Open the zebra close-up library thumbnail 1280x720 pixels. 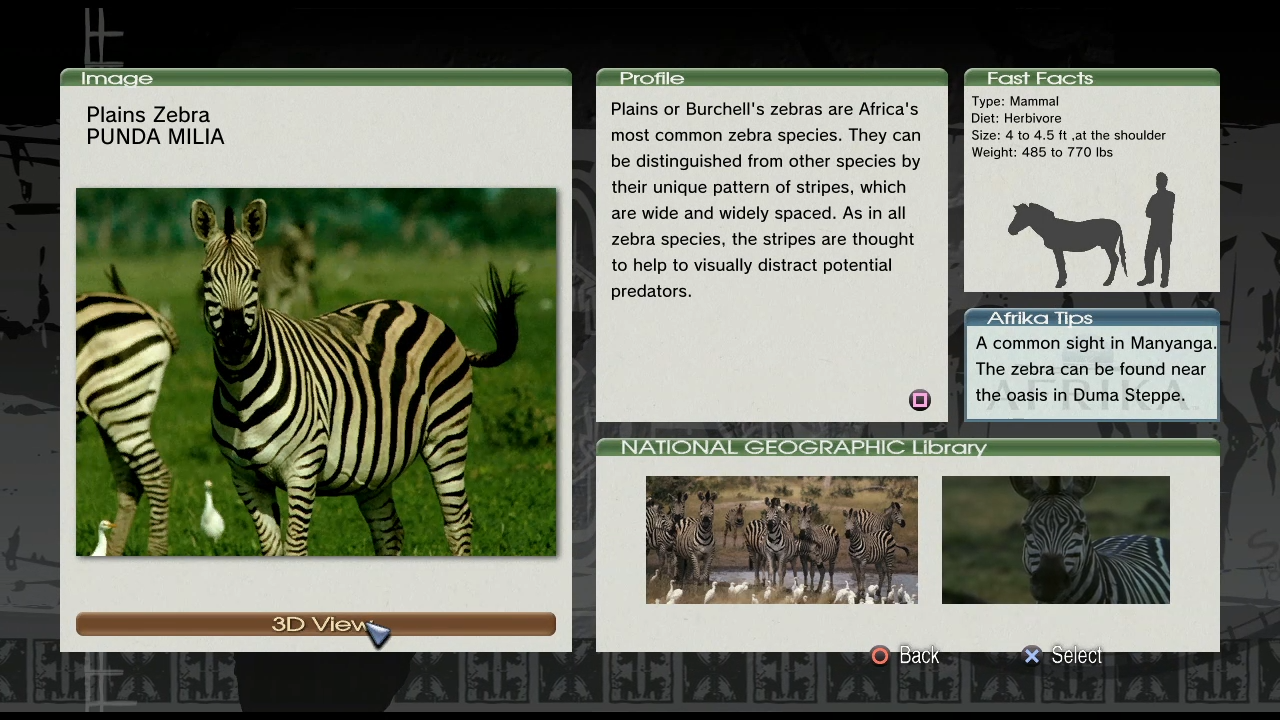1056,540
